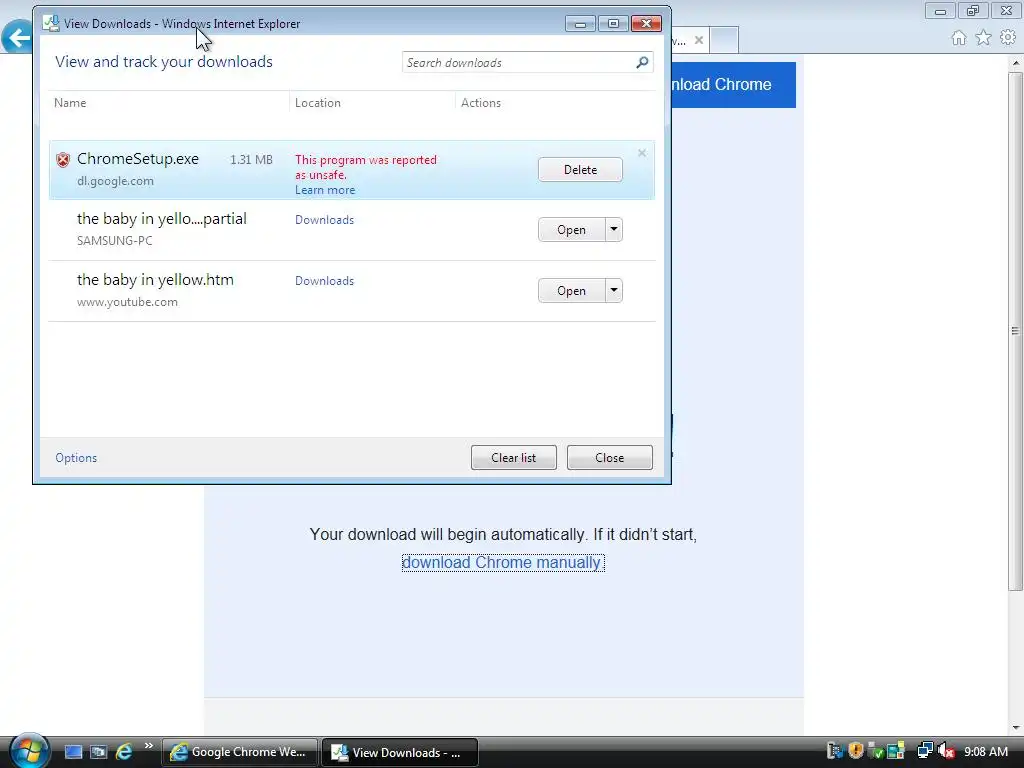
Task: Click the muted volume speaker tray icon
Action: (946, 751)
